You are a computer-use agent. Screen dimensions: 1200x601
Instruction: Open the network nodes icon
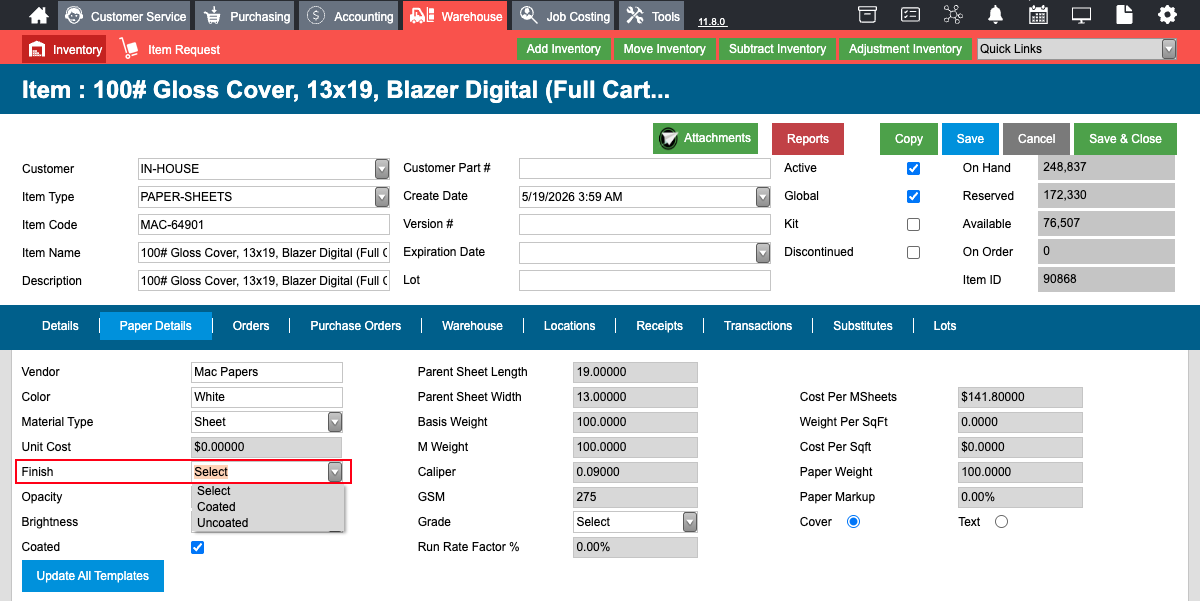tap(952, 15)
